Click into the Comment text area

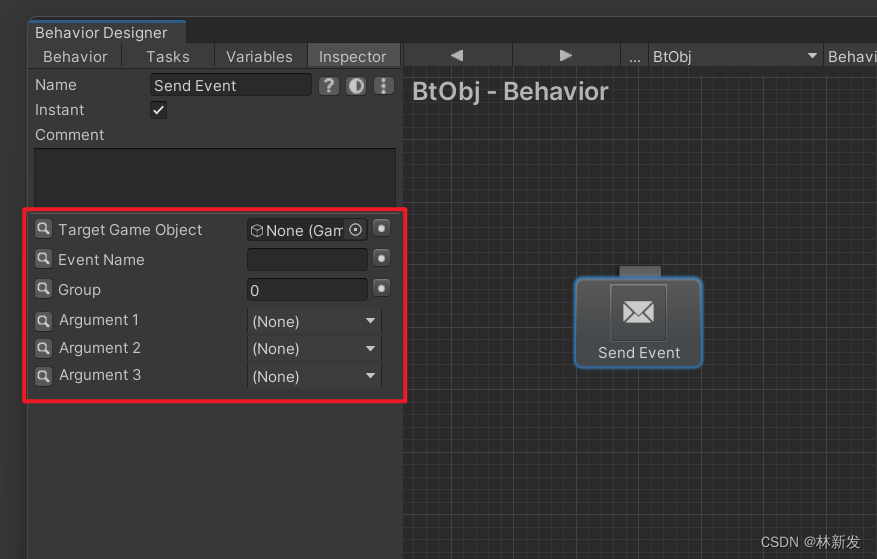[215, 176]
